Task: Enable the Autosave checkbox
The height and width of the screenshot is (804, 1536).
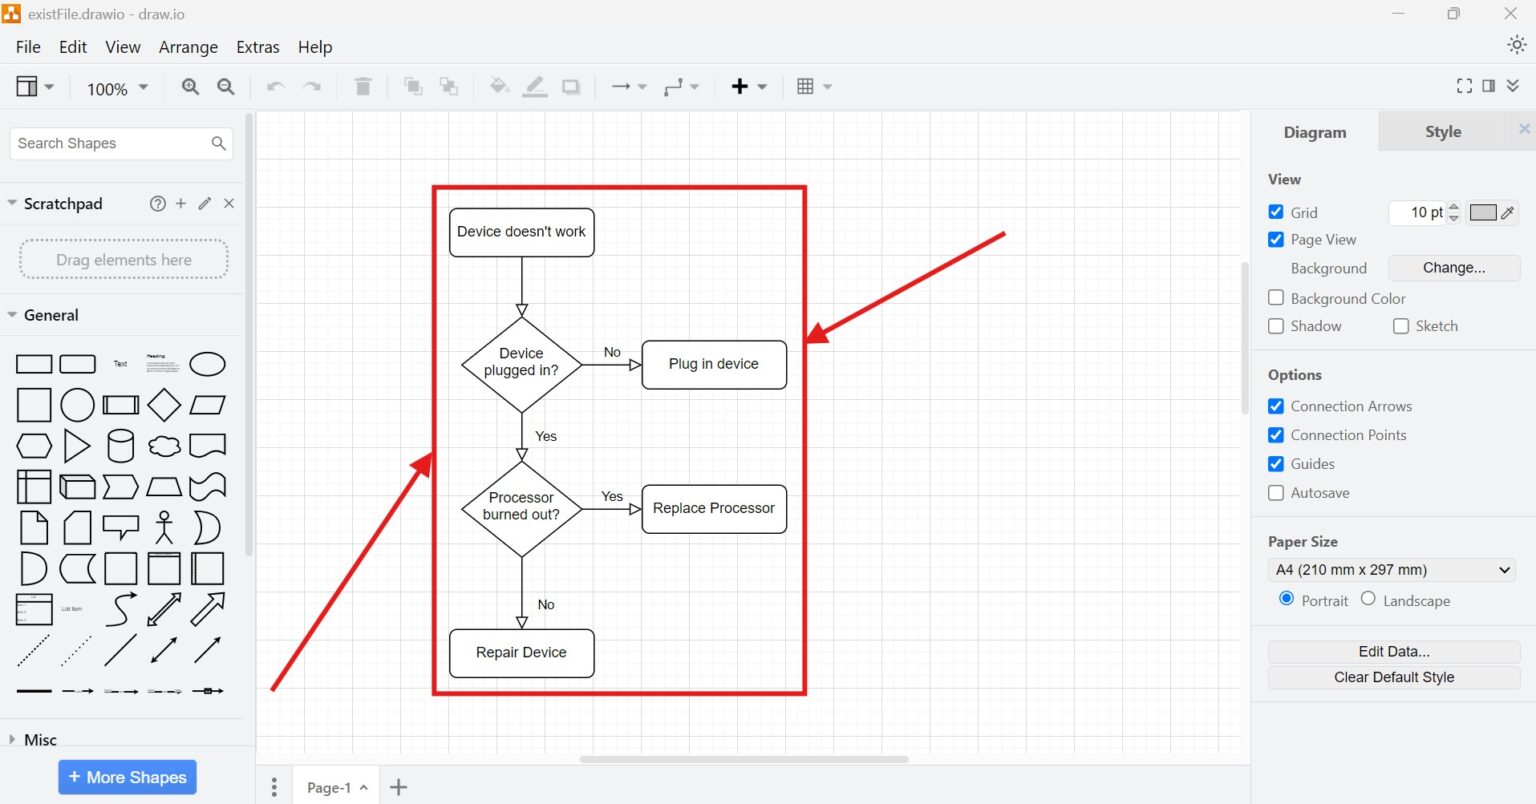Action: 1276,492
